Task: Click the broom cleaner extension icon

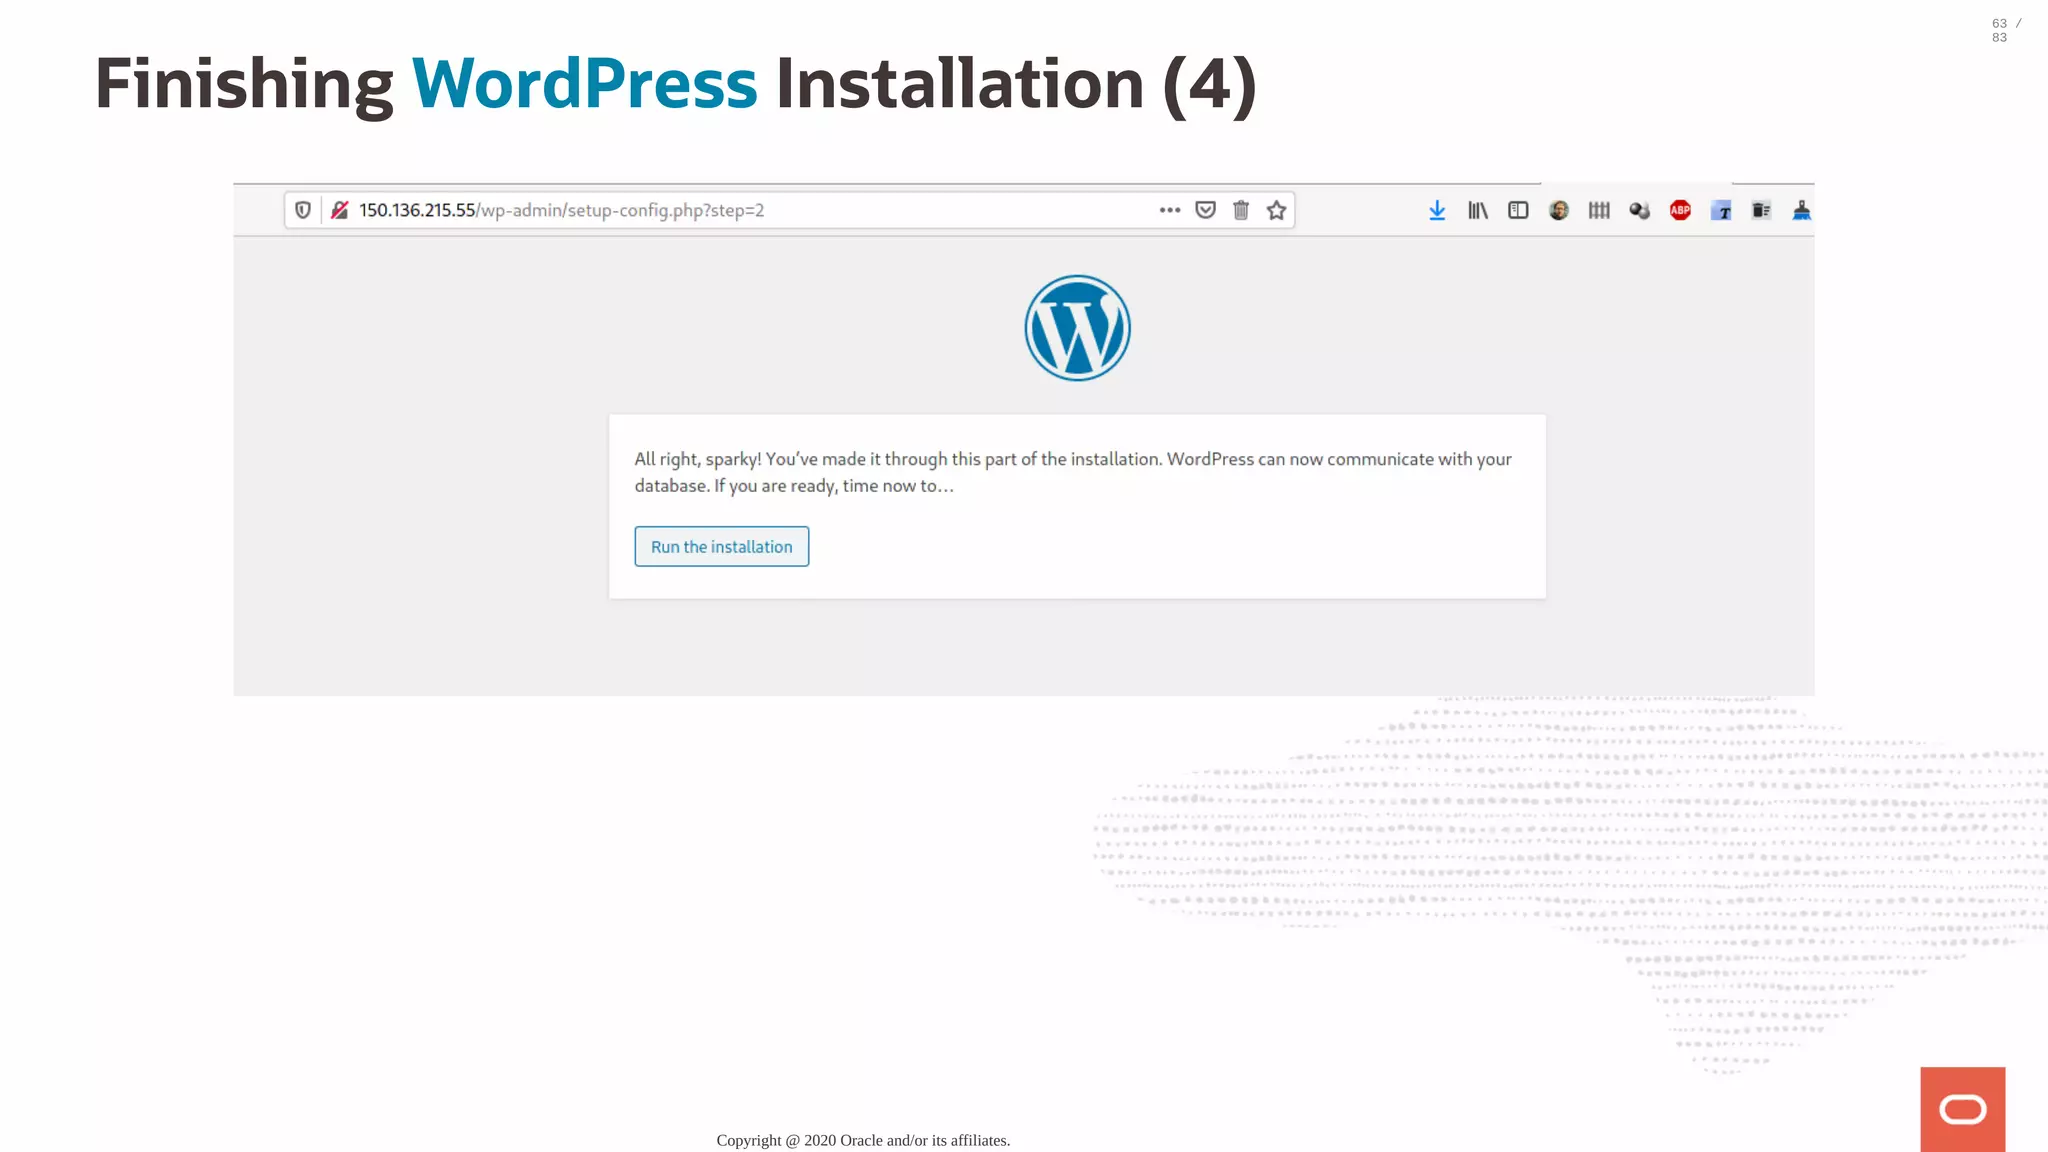Action: pos(1801,210)
